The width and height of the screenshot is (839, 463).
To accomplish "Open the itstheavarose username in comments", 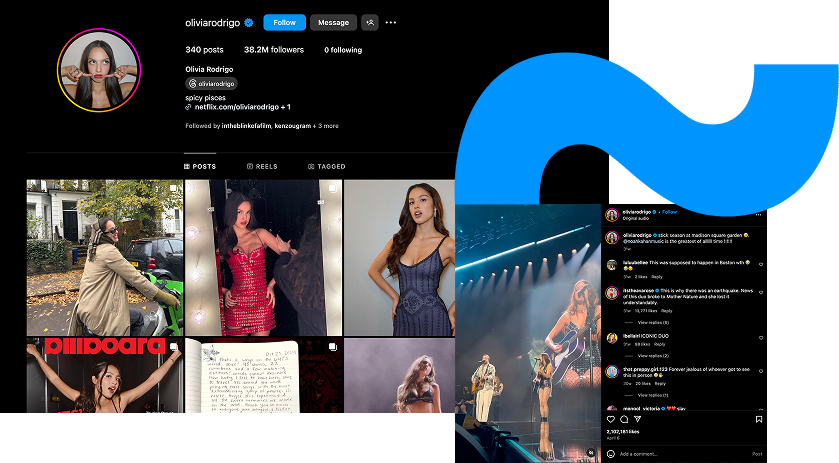I will pos(638,291).
